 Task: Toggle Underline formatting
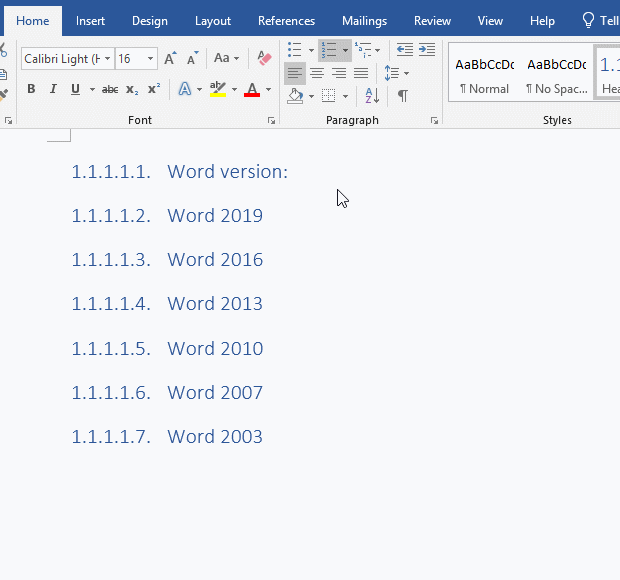75,89
